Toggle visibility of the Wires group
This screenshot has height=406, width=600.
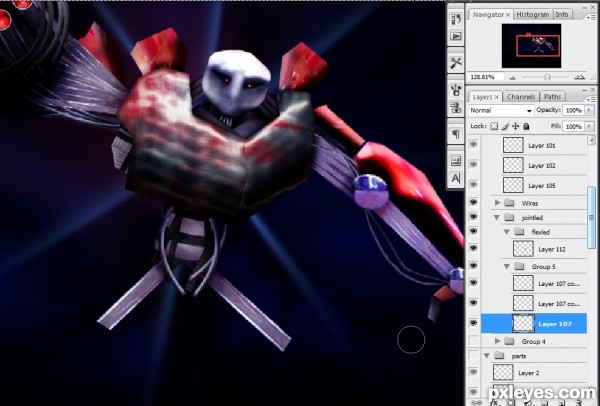[473, 202]
